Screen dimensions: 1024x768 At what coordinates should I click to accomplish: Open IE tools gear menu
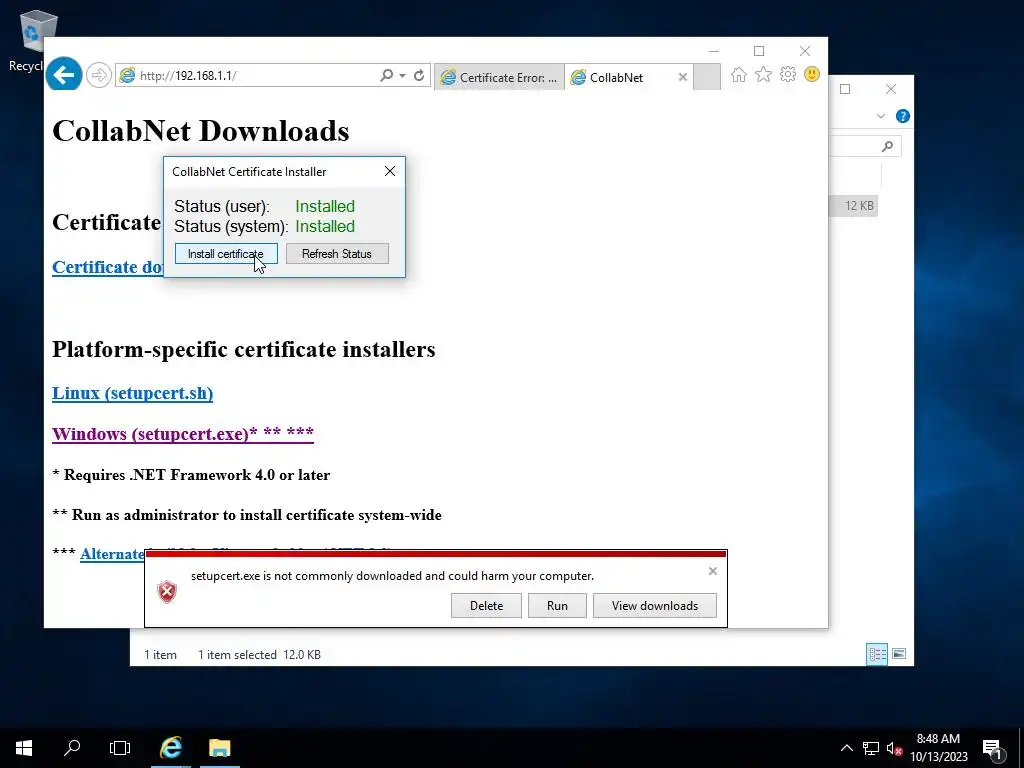[788, 74]
